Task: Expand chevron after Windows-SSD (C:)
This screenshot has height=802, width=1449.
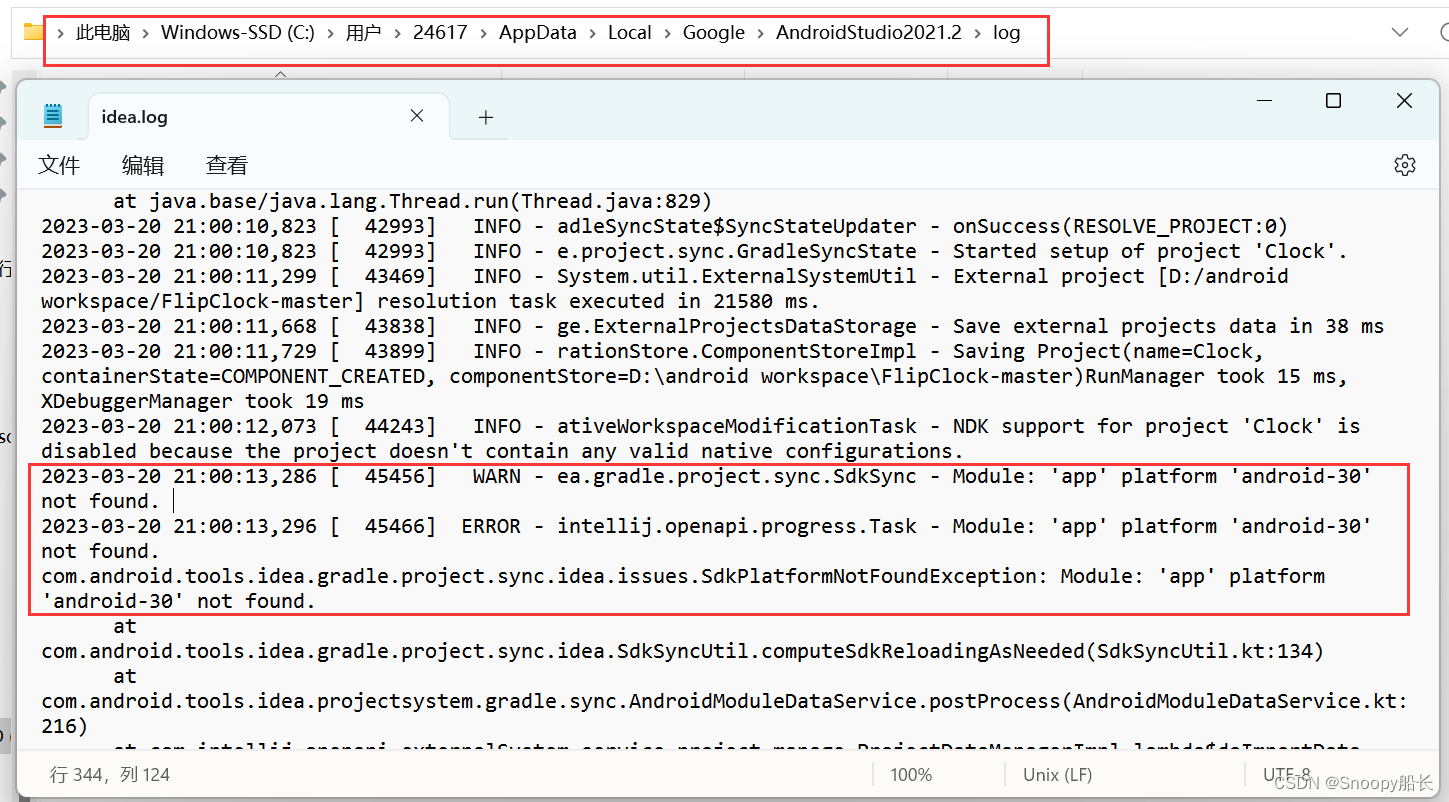Action: (330, 33)
